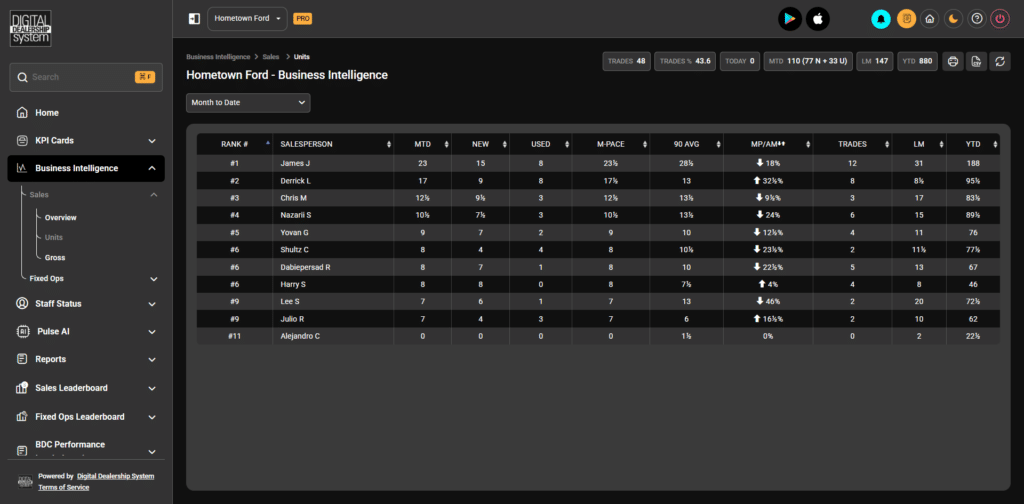
Task: Click the Pulse AI chip icon
Action: tap(22, 332)
